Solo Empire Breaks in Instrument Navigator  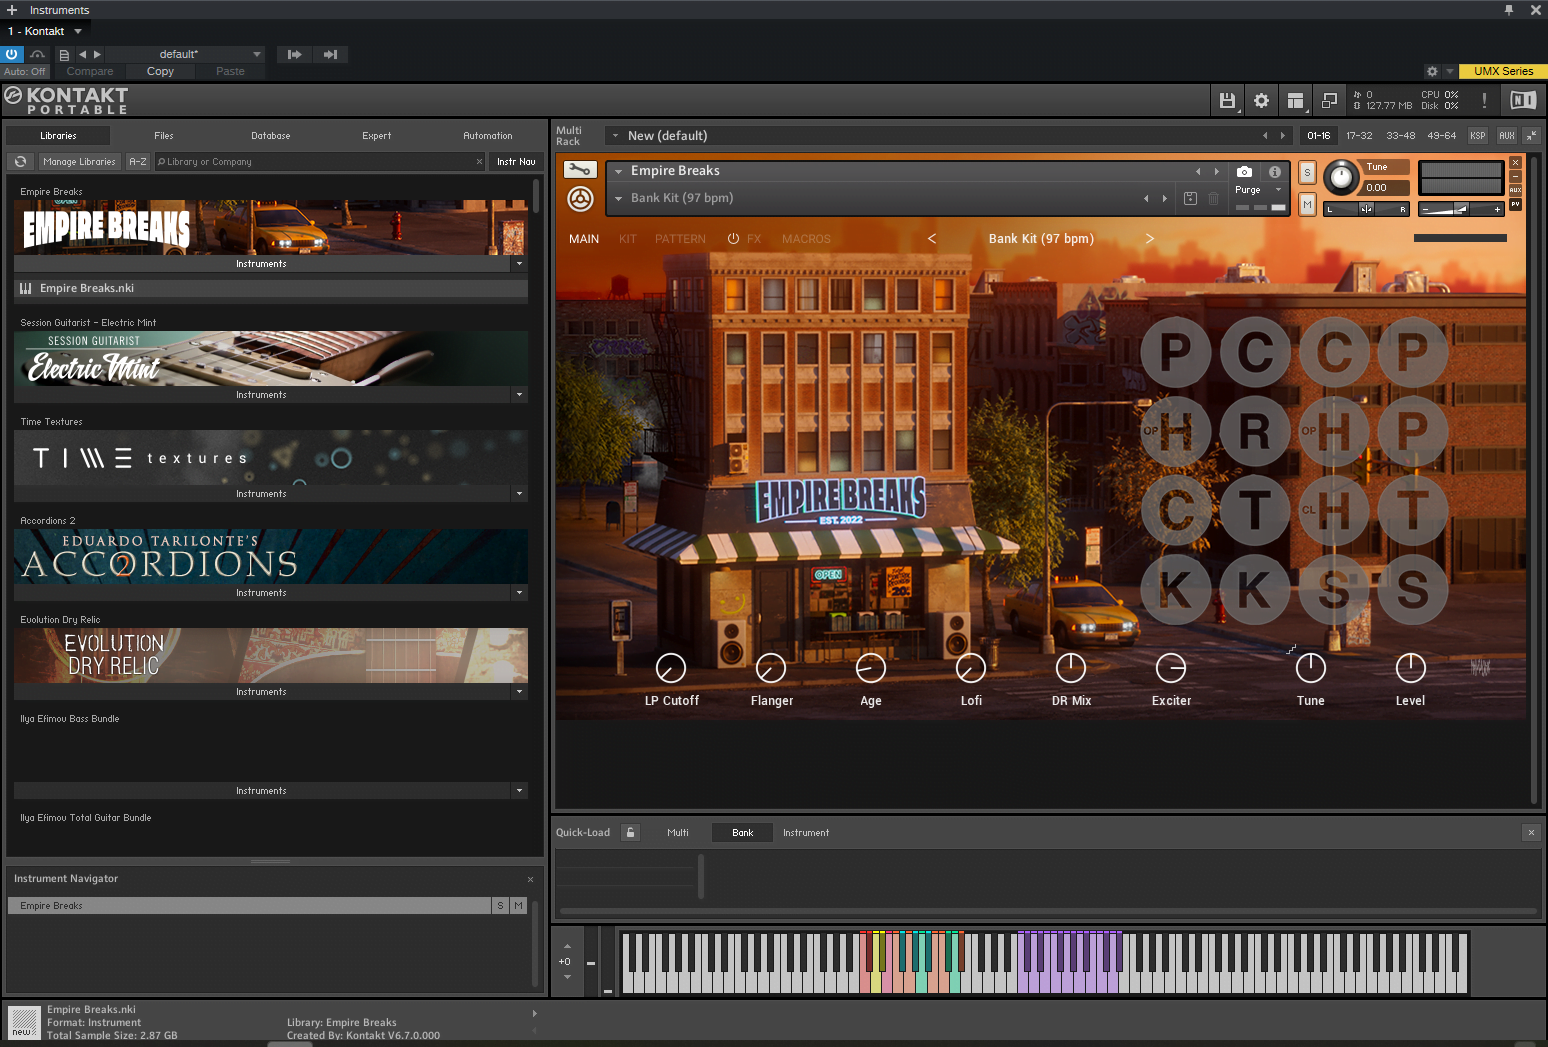501,906
